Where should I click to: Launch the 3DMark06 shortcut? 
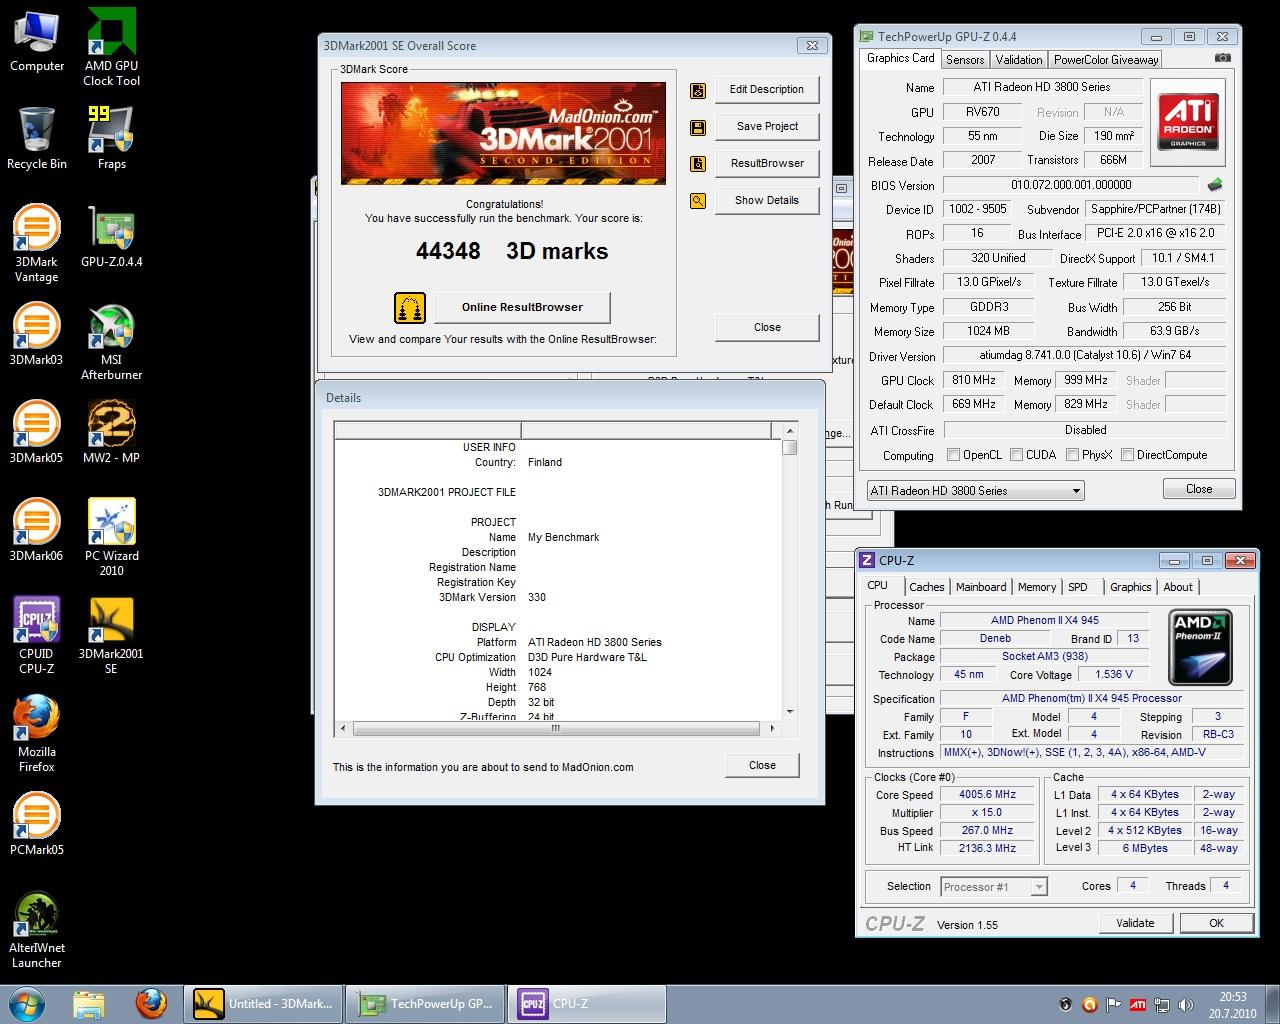tap(37, 531)
